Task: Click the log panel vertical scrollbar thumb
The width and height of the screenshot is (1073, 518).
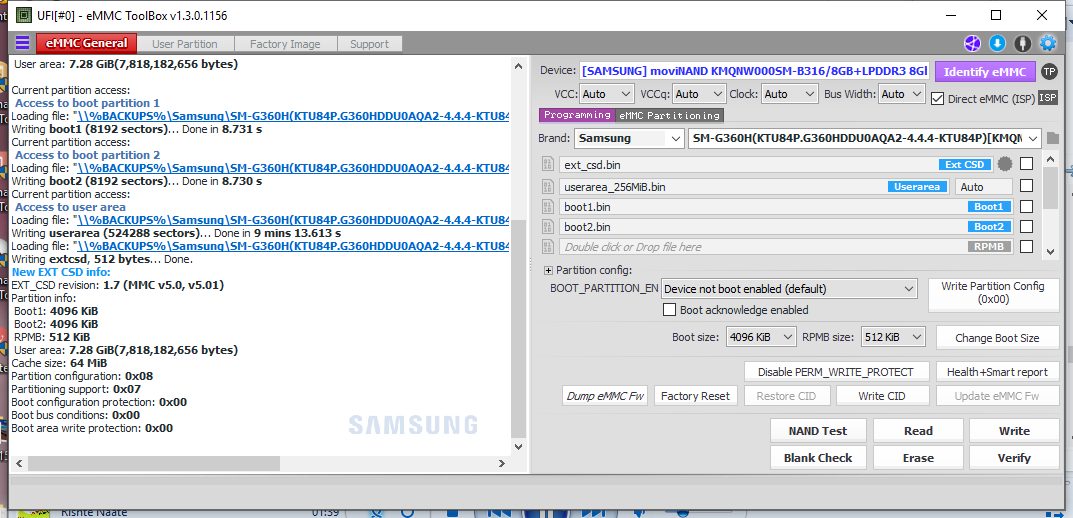Action: point(519,328)
